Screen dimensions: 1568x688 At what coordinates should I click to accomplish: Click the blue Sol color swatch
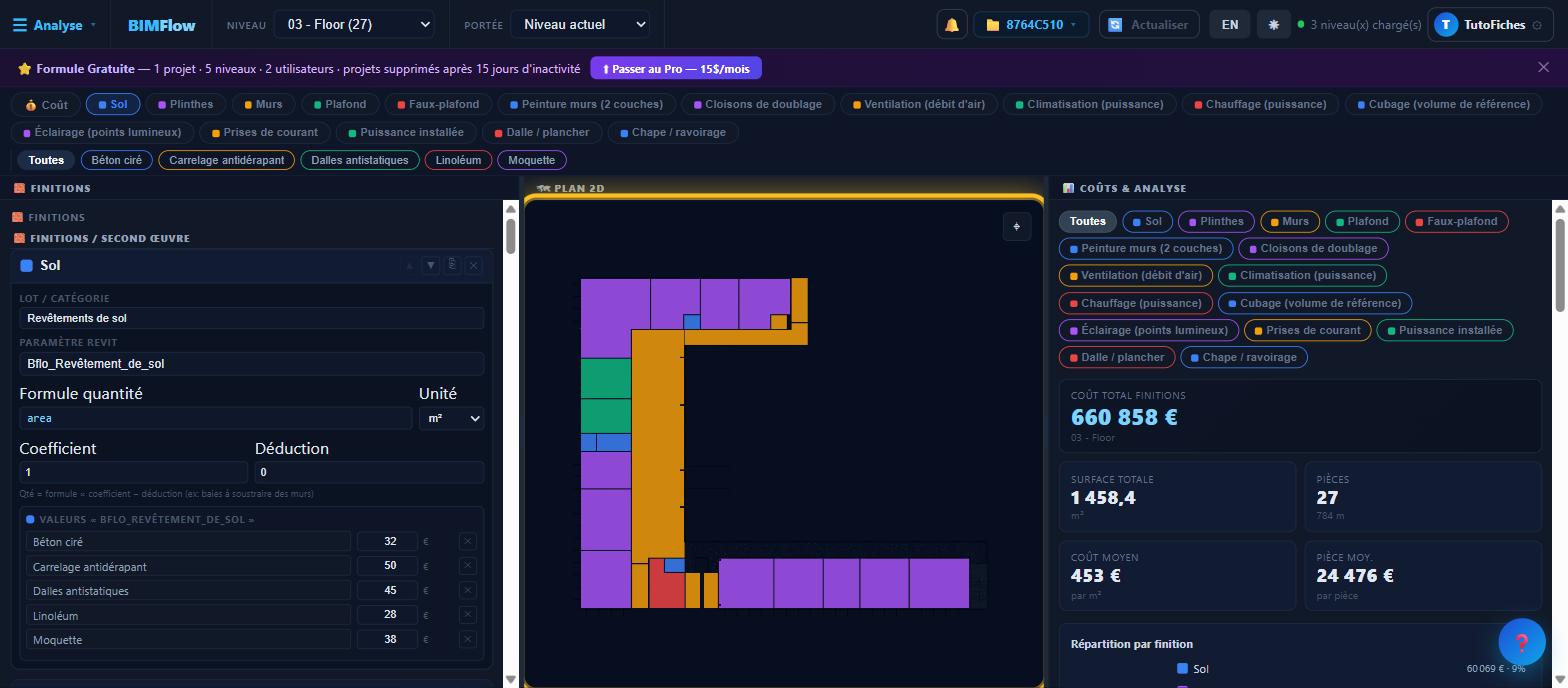pos(27,266)
